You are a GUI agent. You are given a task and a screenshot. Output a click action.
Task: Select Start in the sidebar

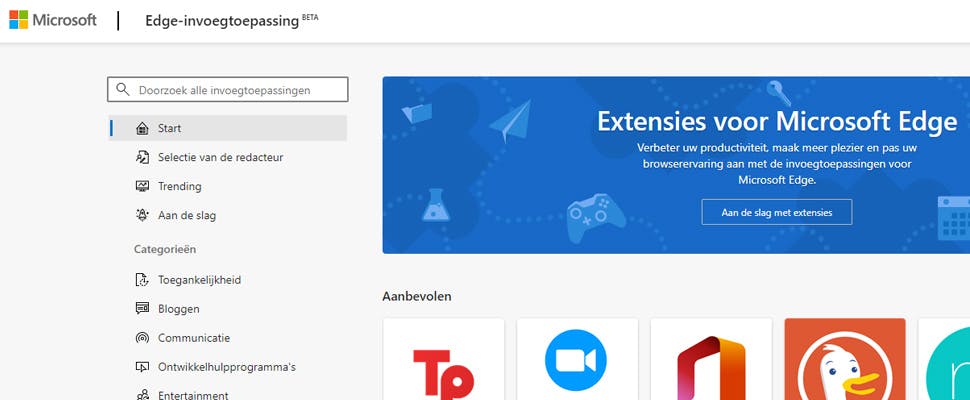[228, 128]
